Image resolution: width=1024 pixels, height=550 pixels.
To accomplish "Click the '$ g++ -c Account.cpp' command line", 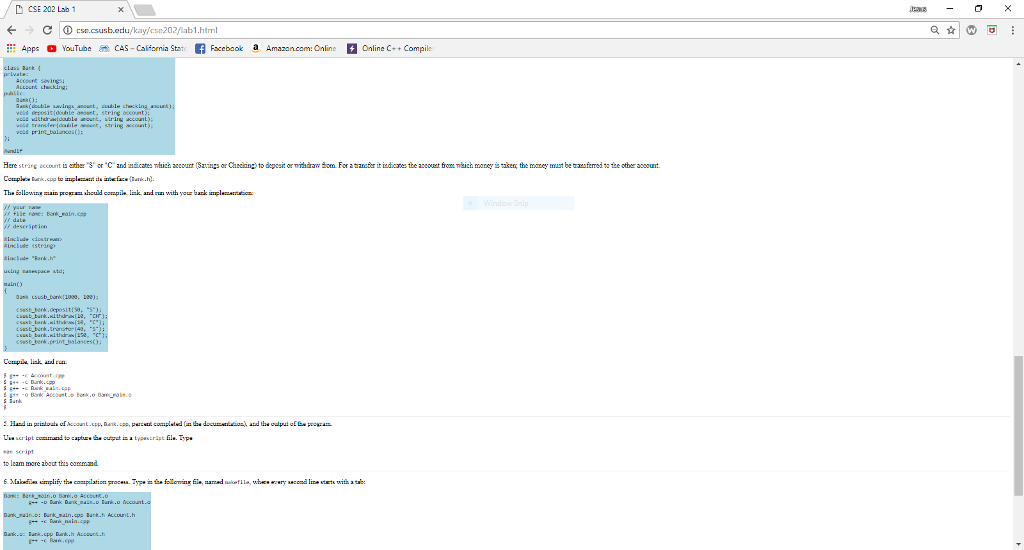I will (34, 376).
